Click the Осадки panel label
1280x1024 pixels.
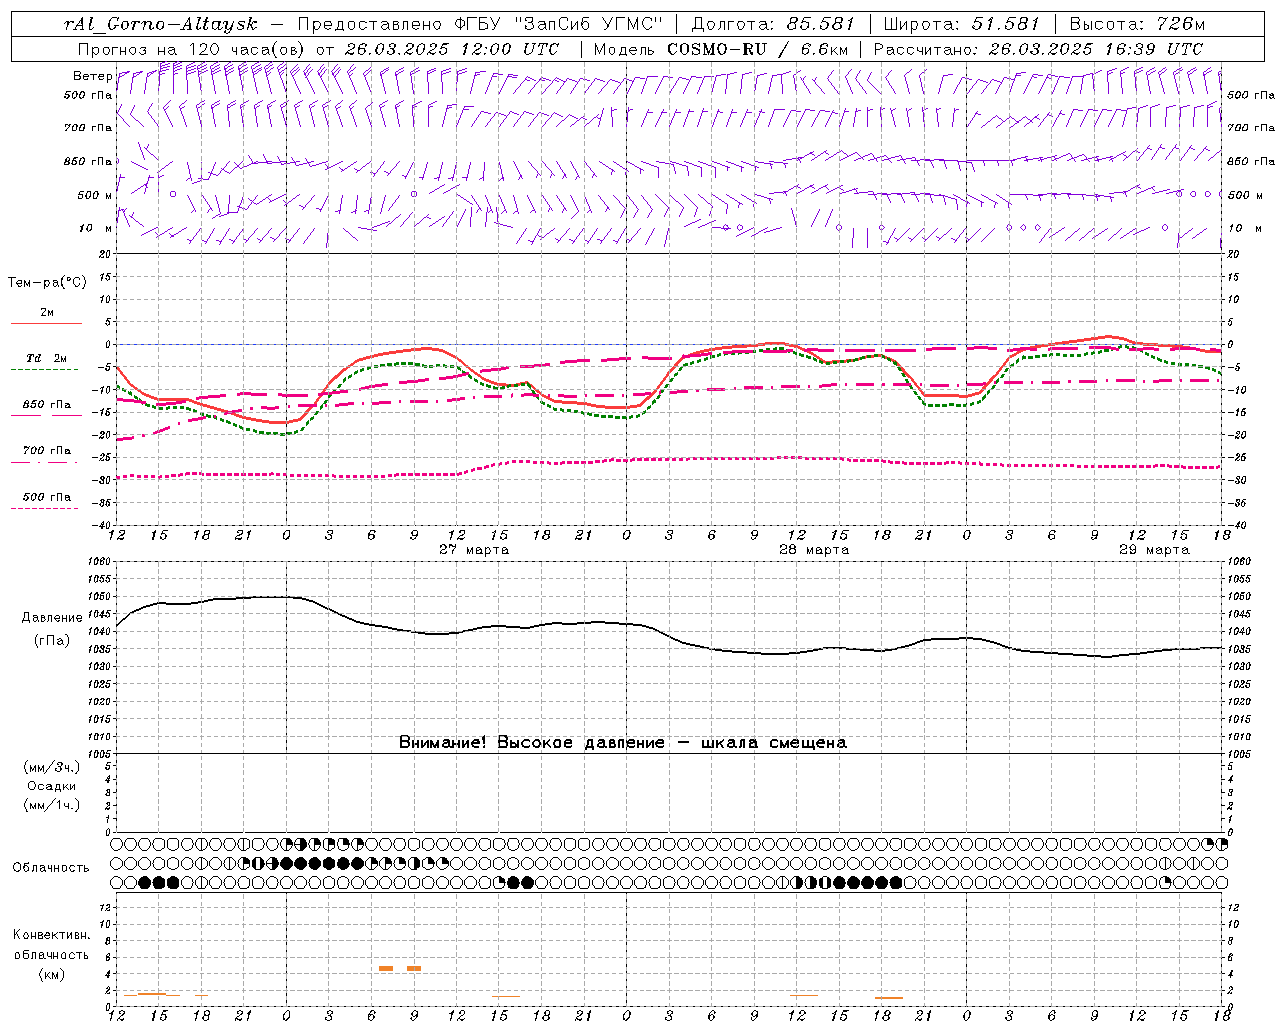pyautogui.click(x=52, y=787)
